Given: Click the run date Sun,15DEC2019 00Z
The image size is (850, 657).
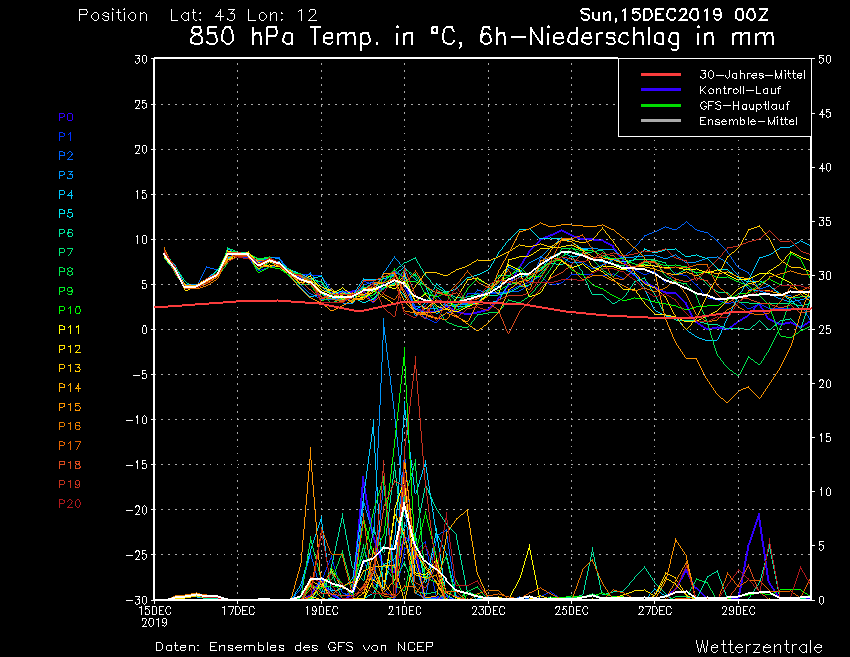Looking at the screenshot, I should [681, 15].
